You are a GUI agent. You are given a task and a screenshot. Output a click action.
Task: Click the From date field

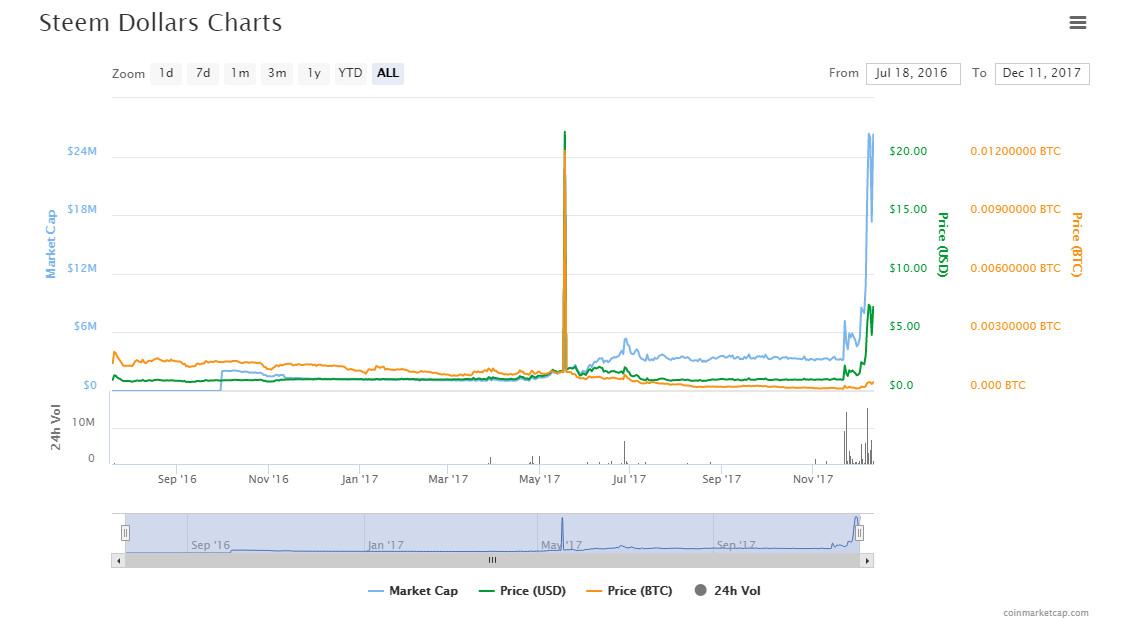pos(913,73)
